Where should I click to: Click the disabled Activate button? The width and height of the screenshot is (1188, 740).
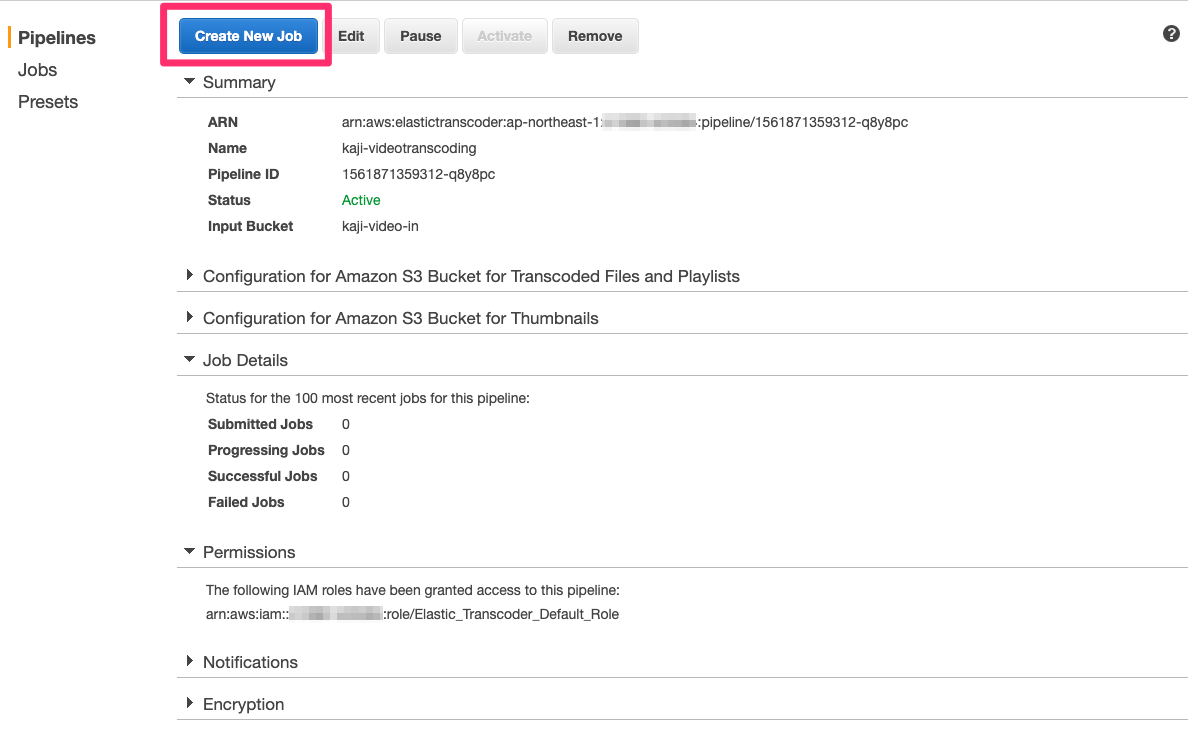[504, 36]
